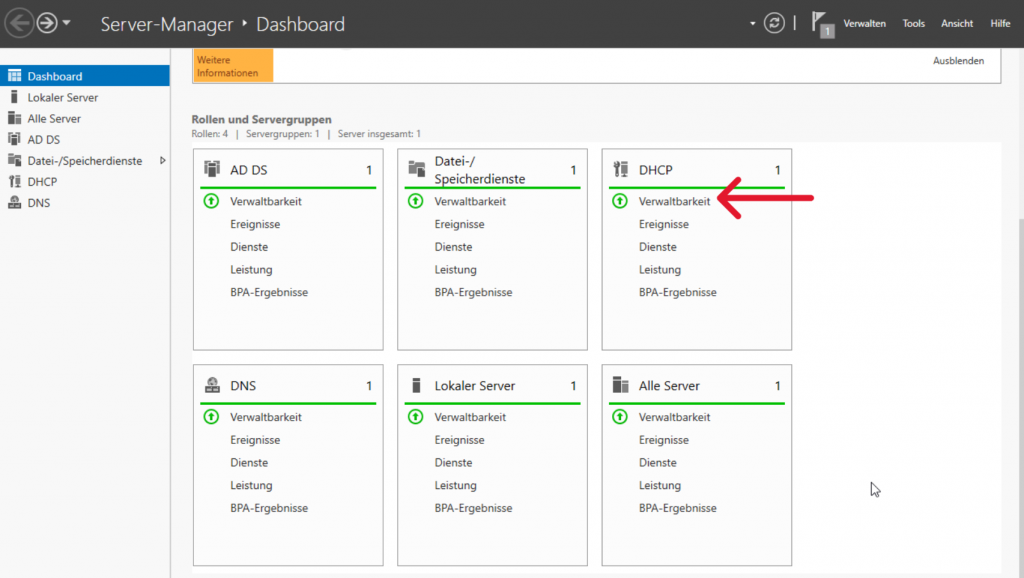This screenshot has width=1024, height=578.
Task: Click the AD DS tile icon
Action: tap(212, 170)
